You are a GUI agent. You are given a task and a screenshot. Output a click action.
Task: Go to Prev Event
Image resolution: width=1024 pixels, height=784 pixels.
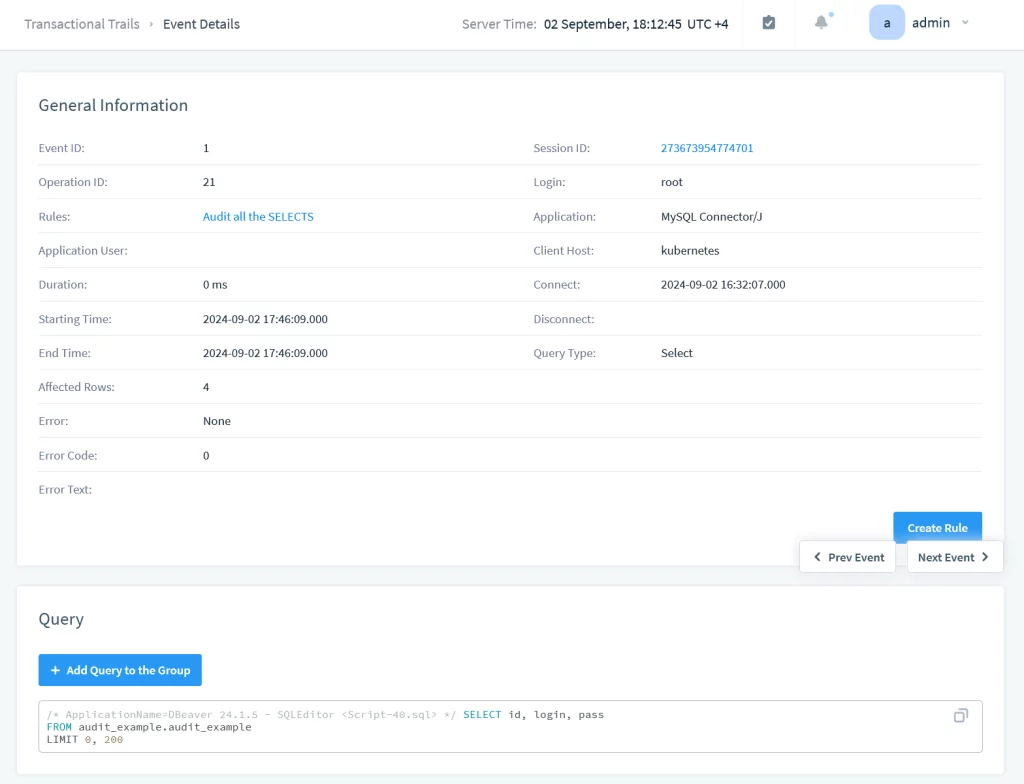[x=847, y=557]
